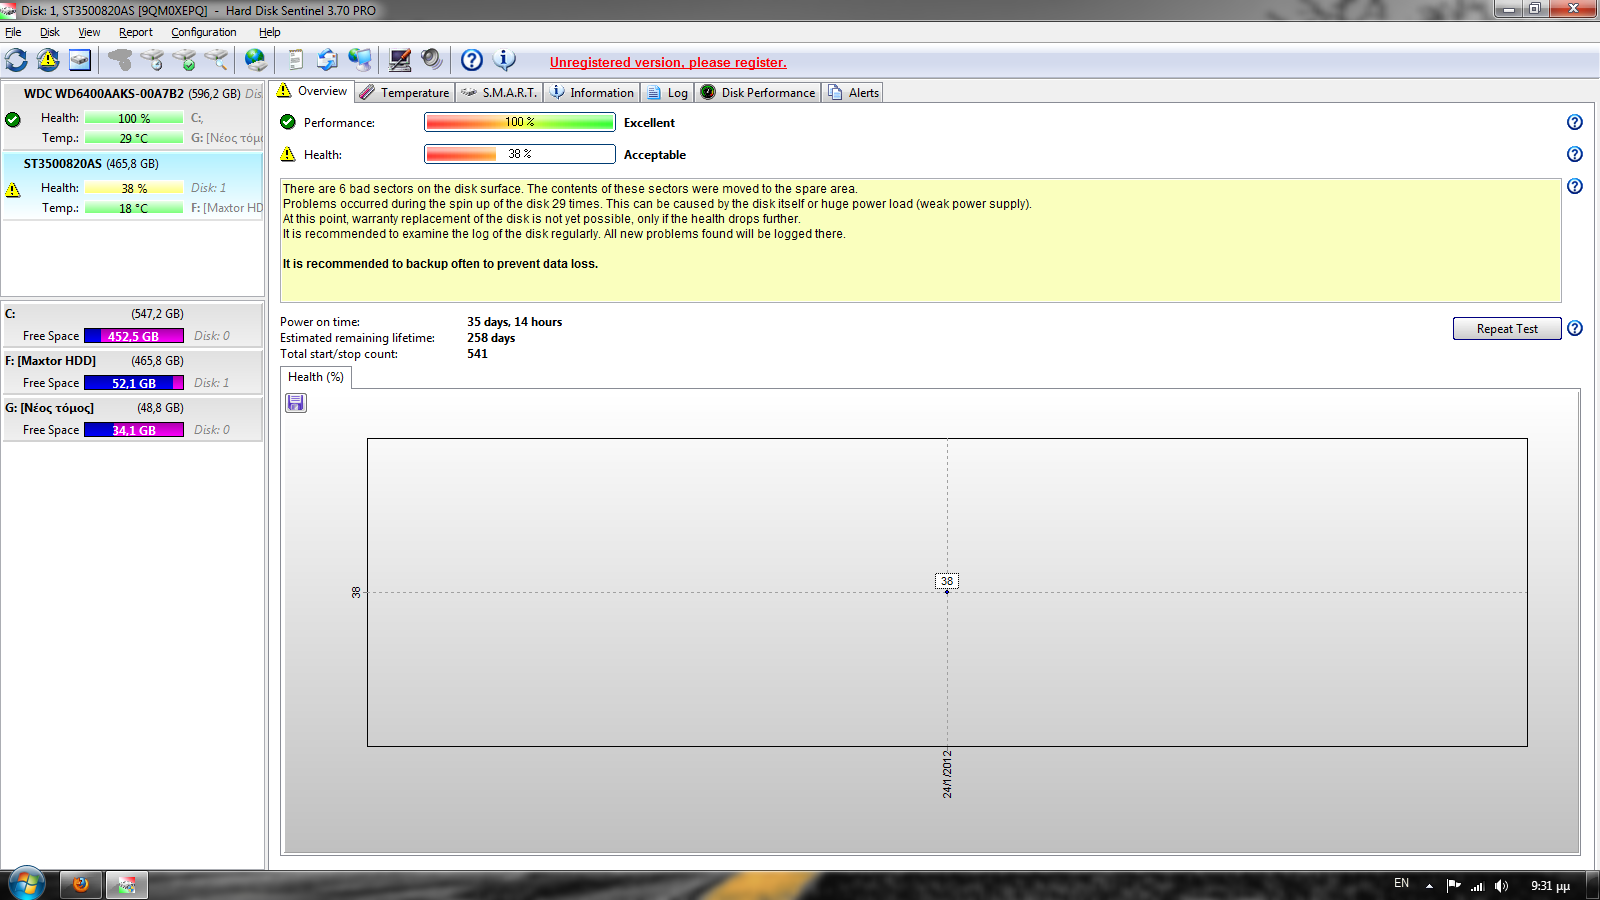
Task: Click the 24/1/2012 date label under graph
Action: (947, 774)
